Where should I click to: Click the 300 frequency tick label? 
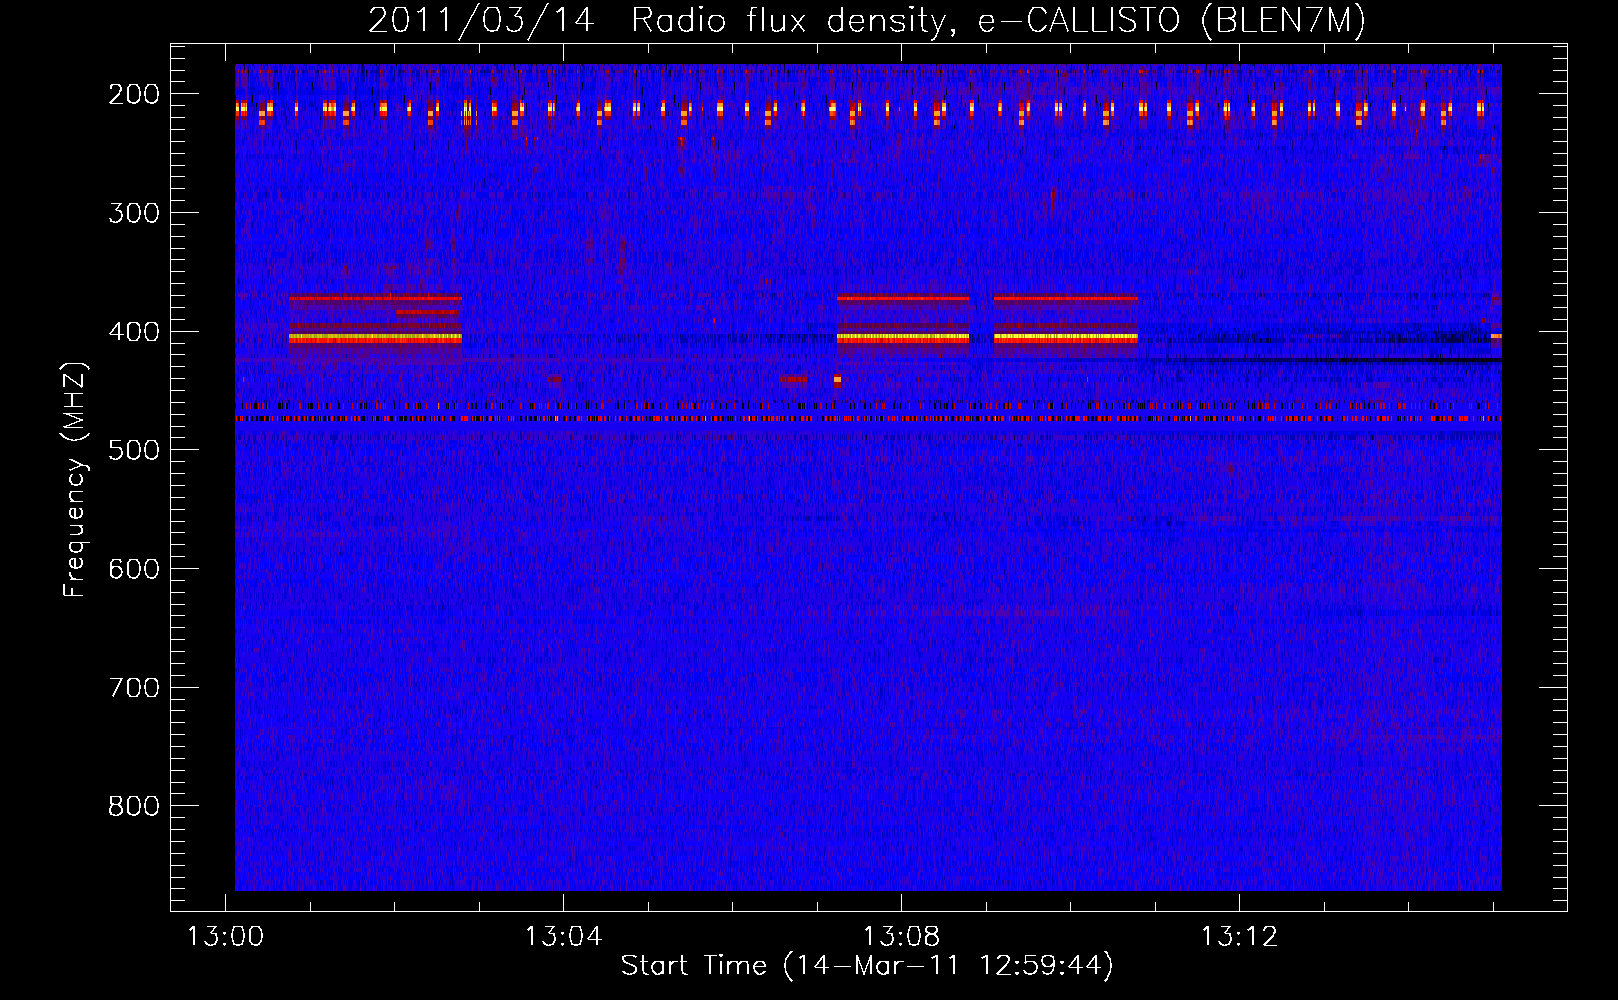pyautogui.click(x=134, y=213)
